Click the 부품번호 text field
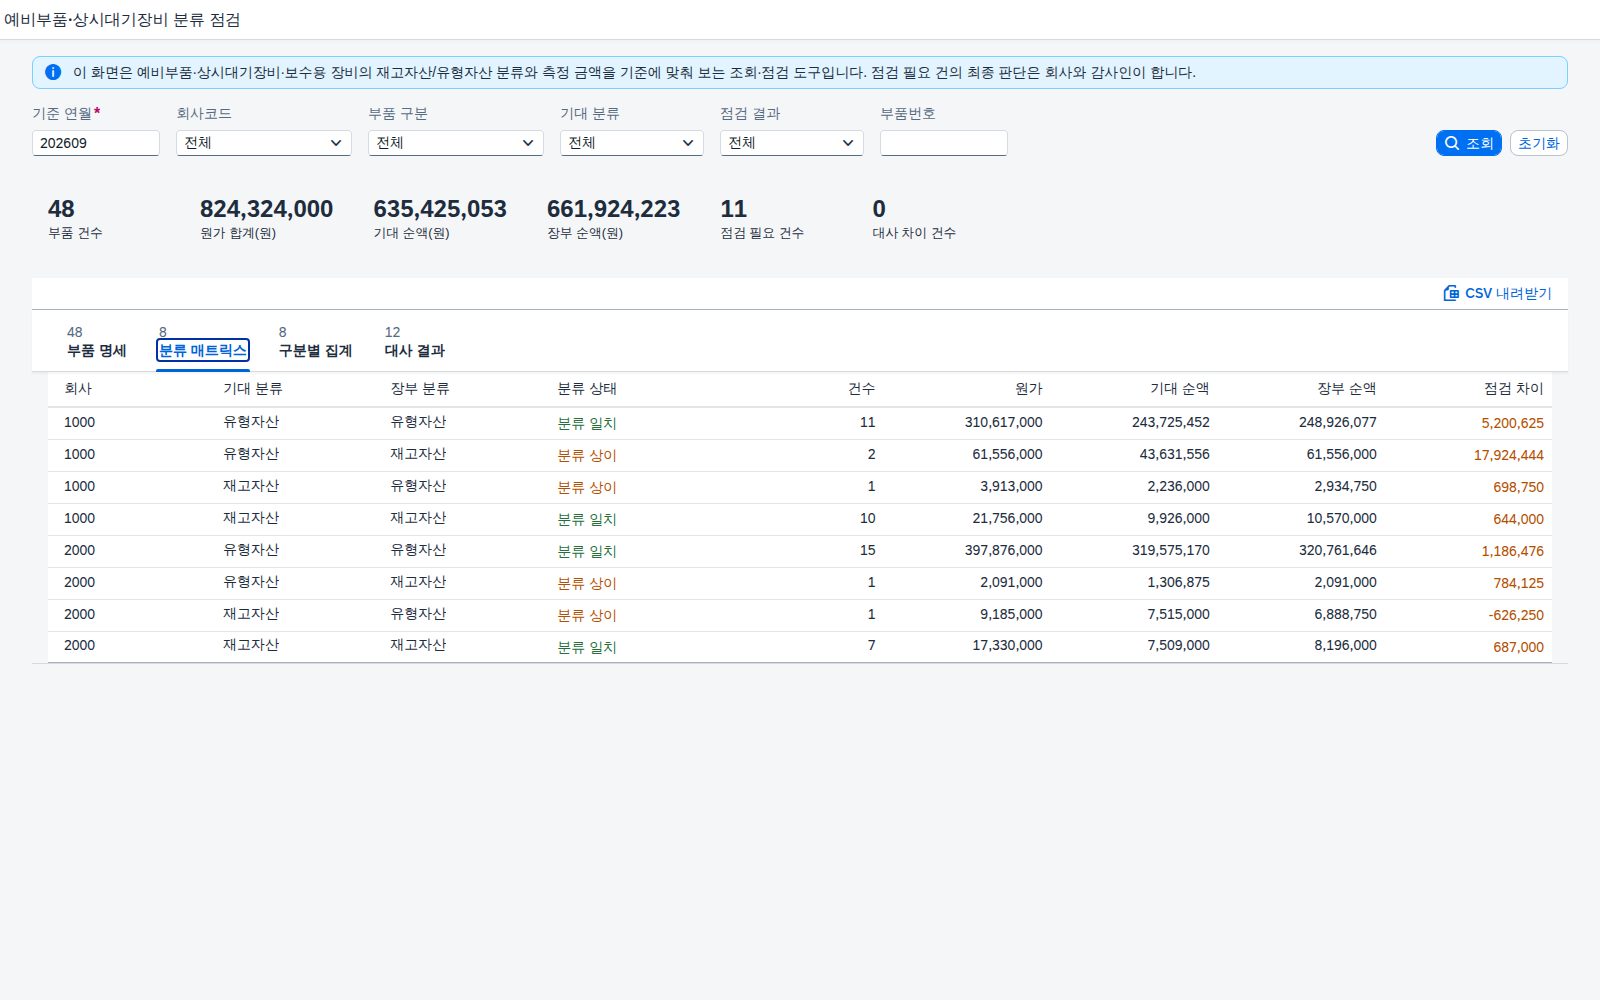Image resolution: width=1600 pixels, height=1000 pixels. pos(944,143)
